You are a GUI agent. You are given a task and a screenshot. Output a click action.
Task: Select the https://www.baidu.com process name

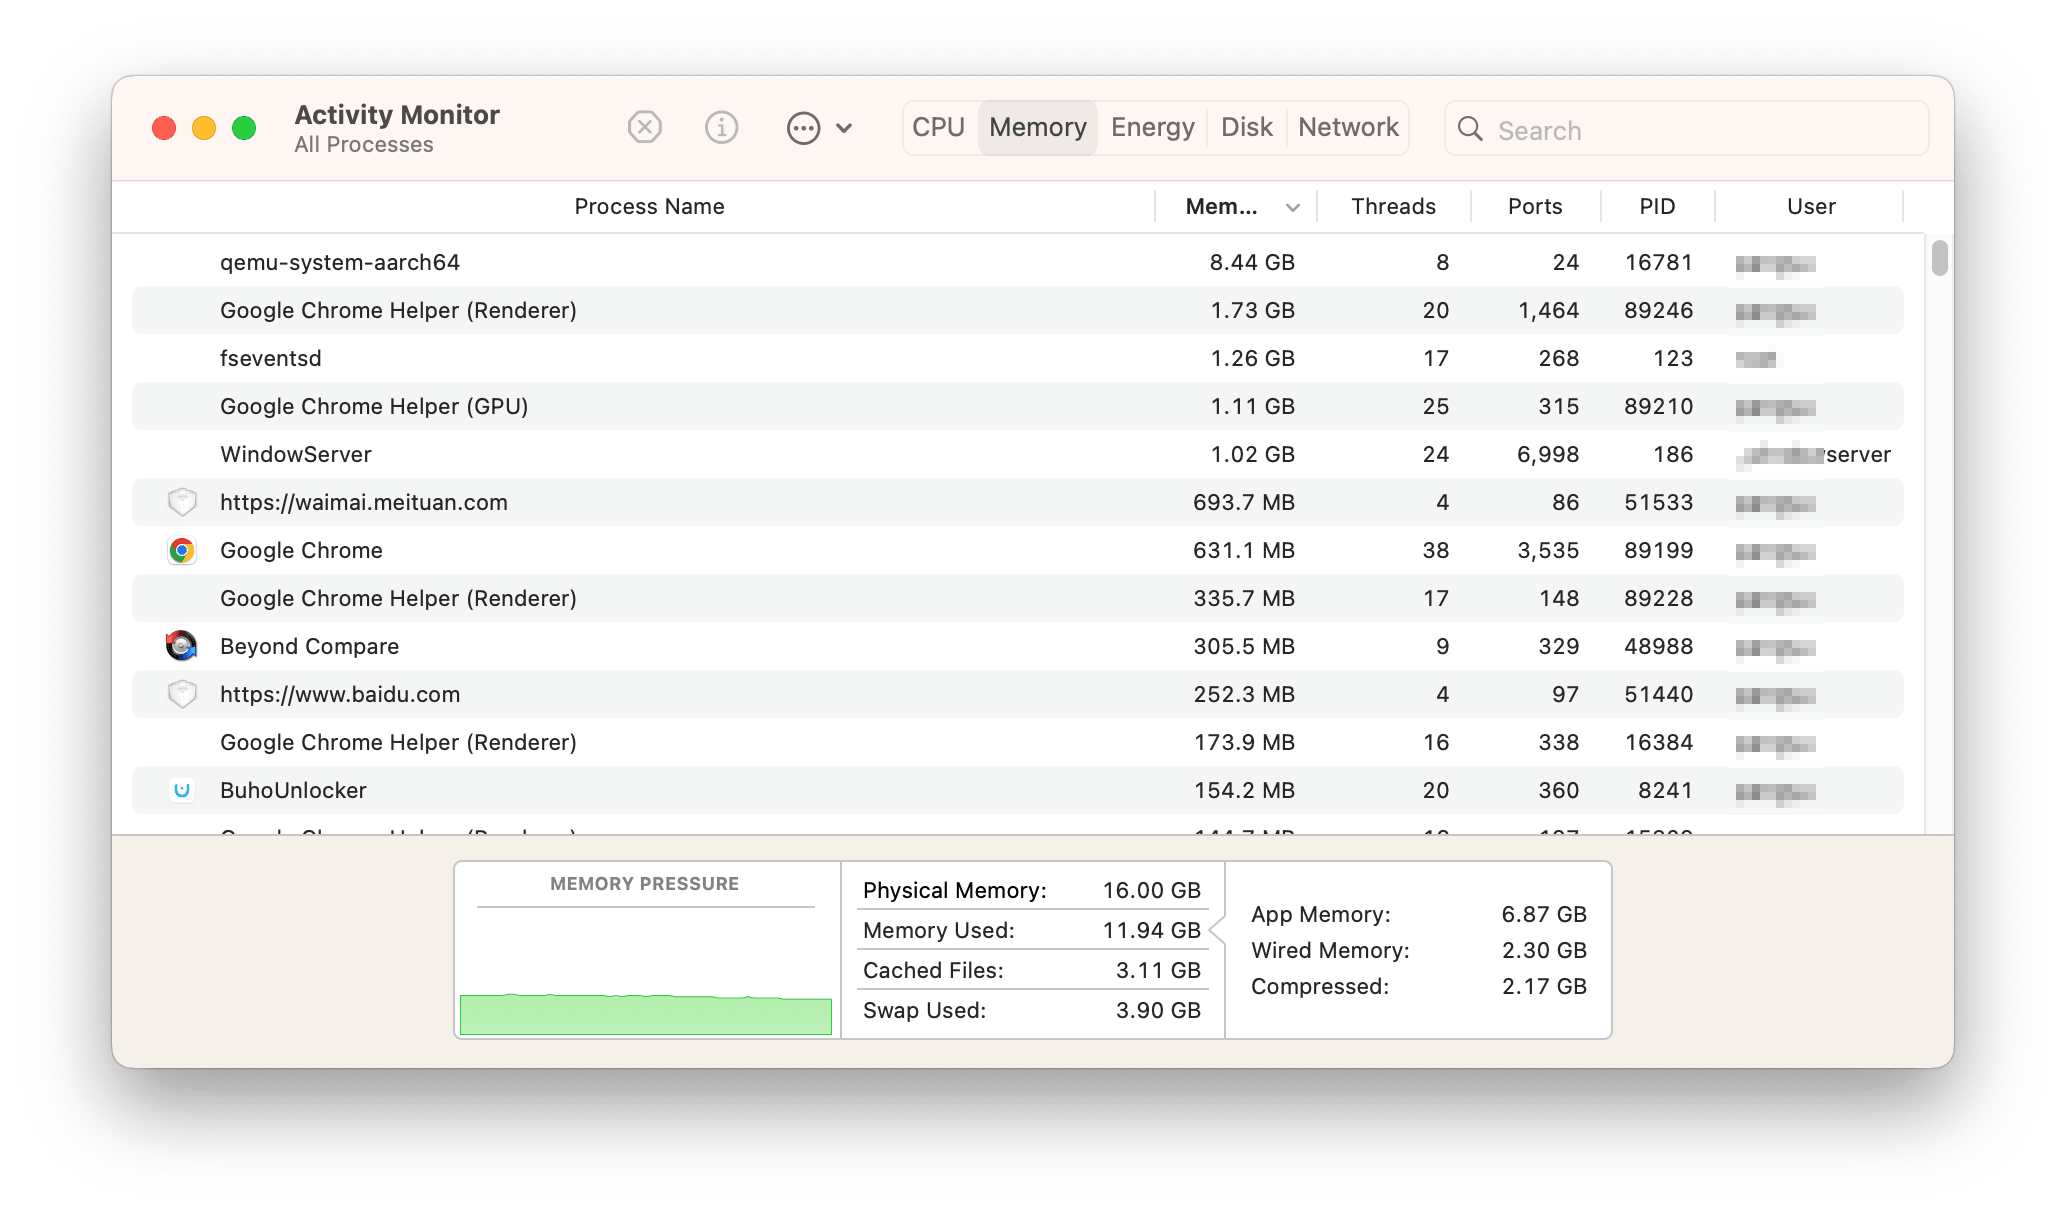click(340, 694)
